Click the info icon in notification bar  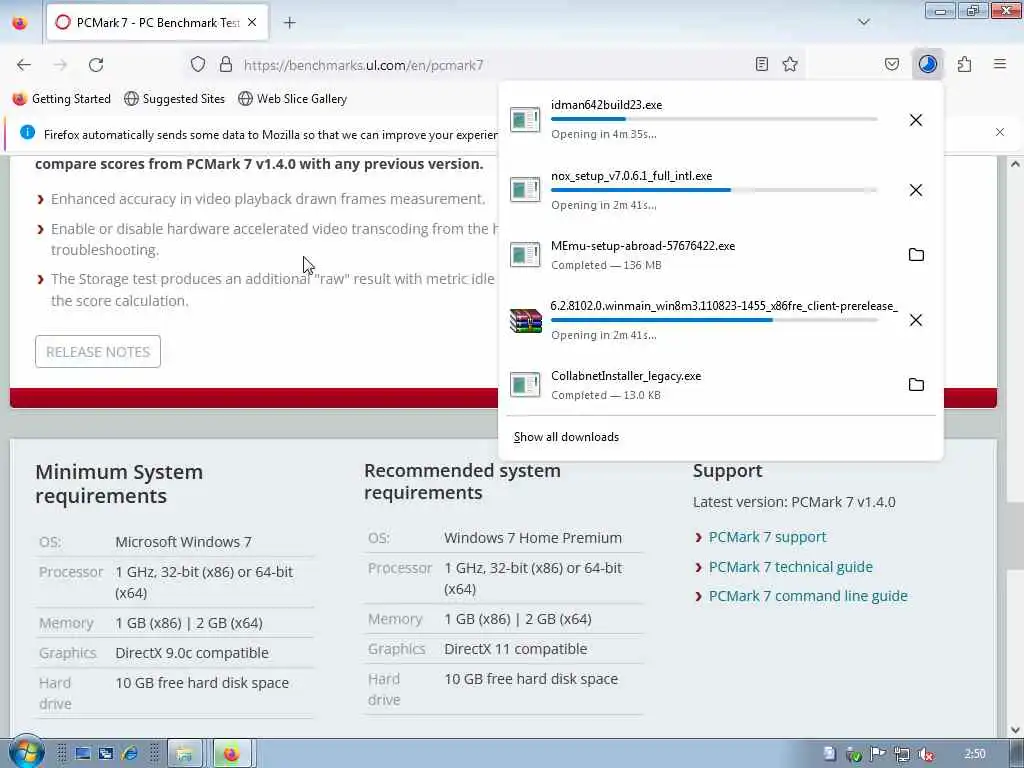point(27,133)
